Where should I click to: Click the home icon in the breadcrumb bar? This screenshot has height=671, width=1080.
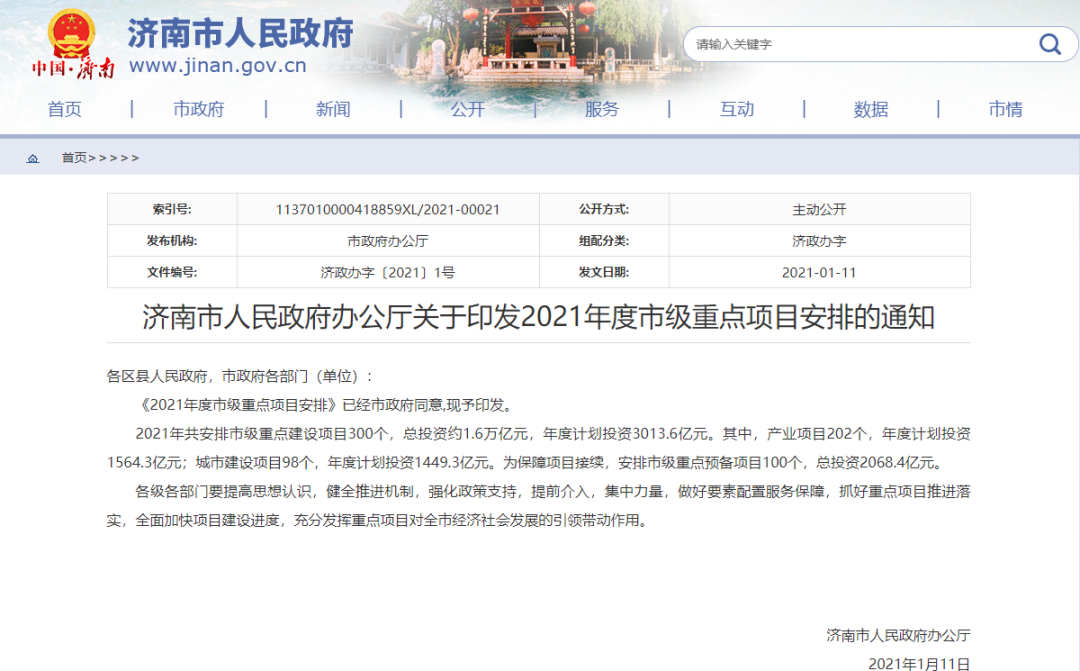pos(34,157)
